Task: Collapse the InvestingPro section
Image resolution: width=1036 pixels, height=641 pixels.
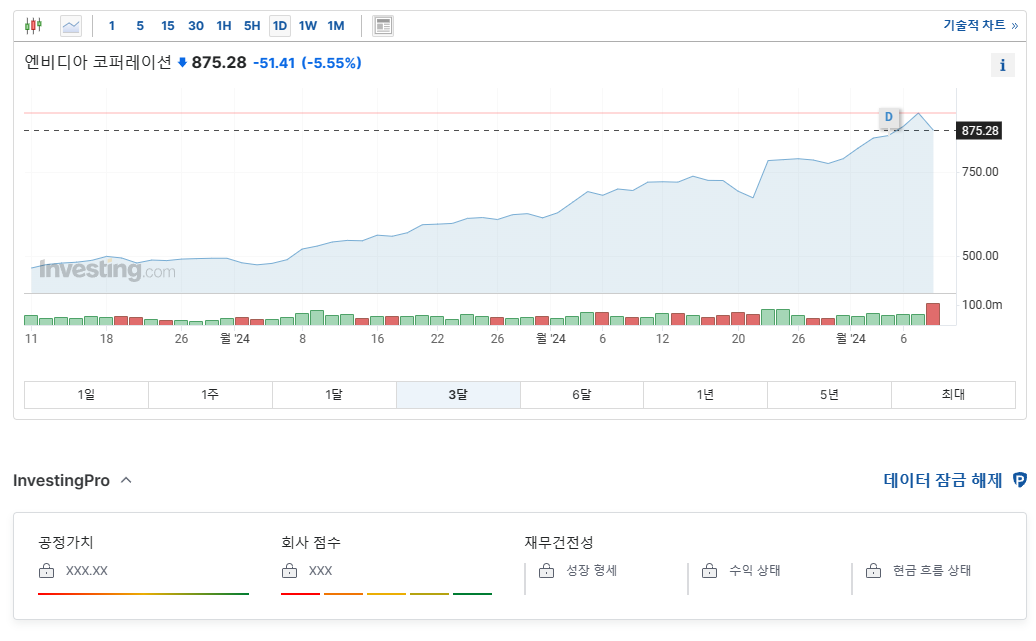Action: (x=128, y=480)
